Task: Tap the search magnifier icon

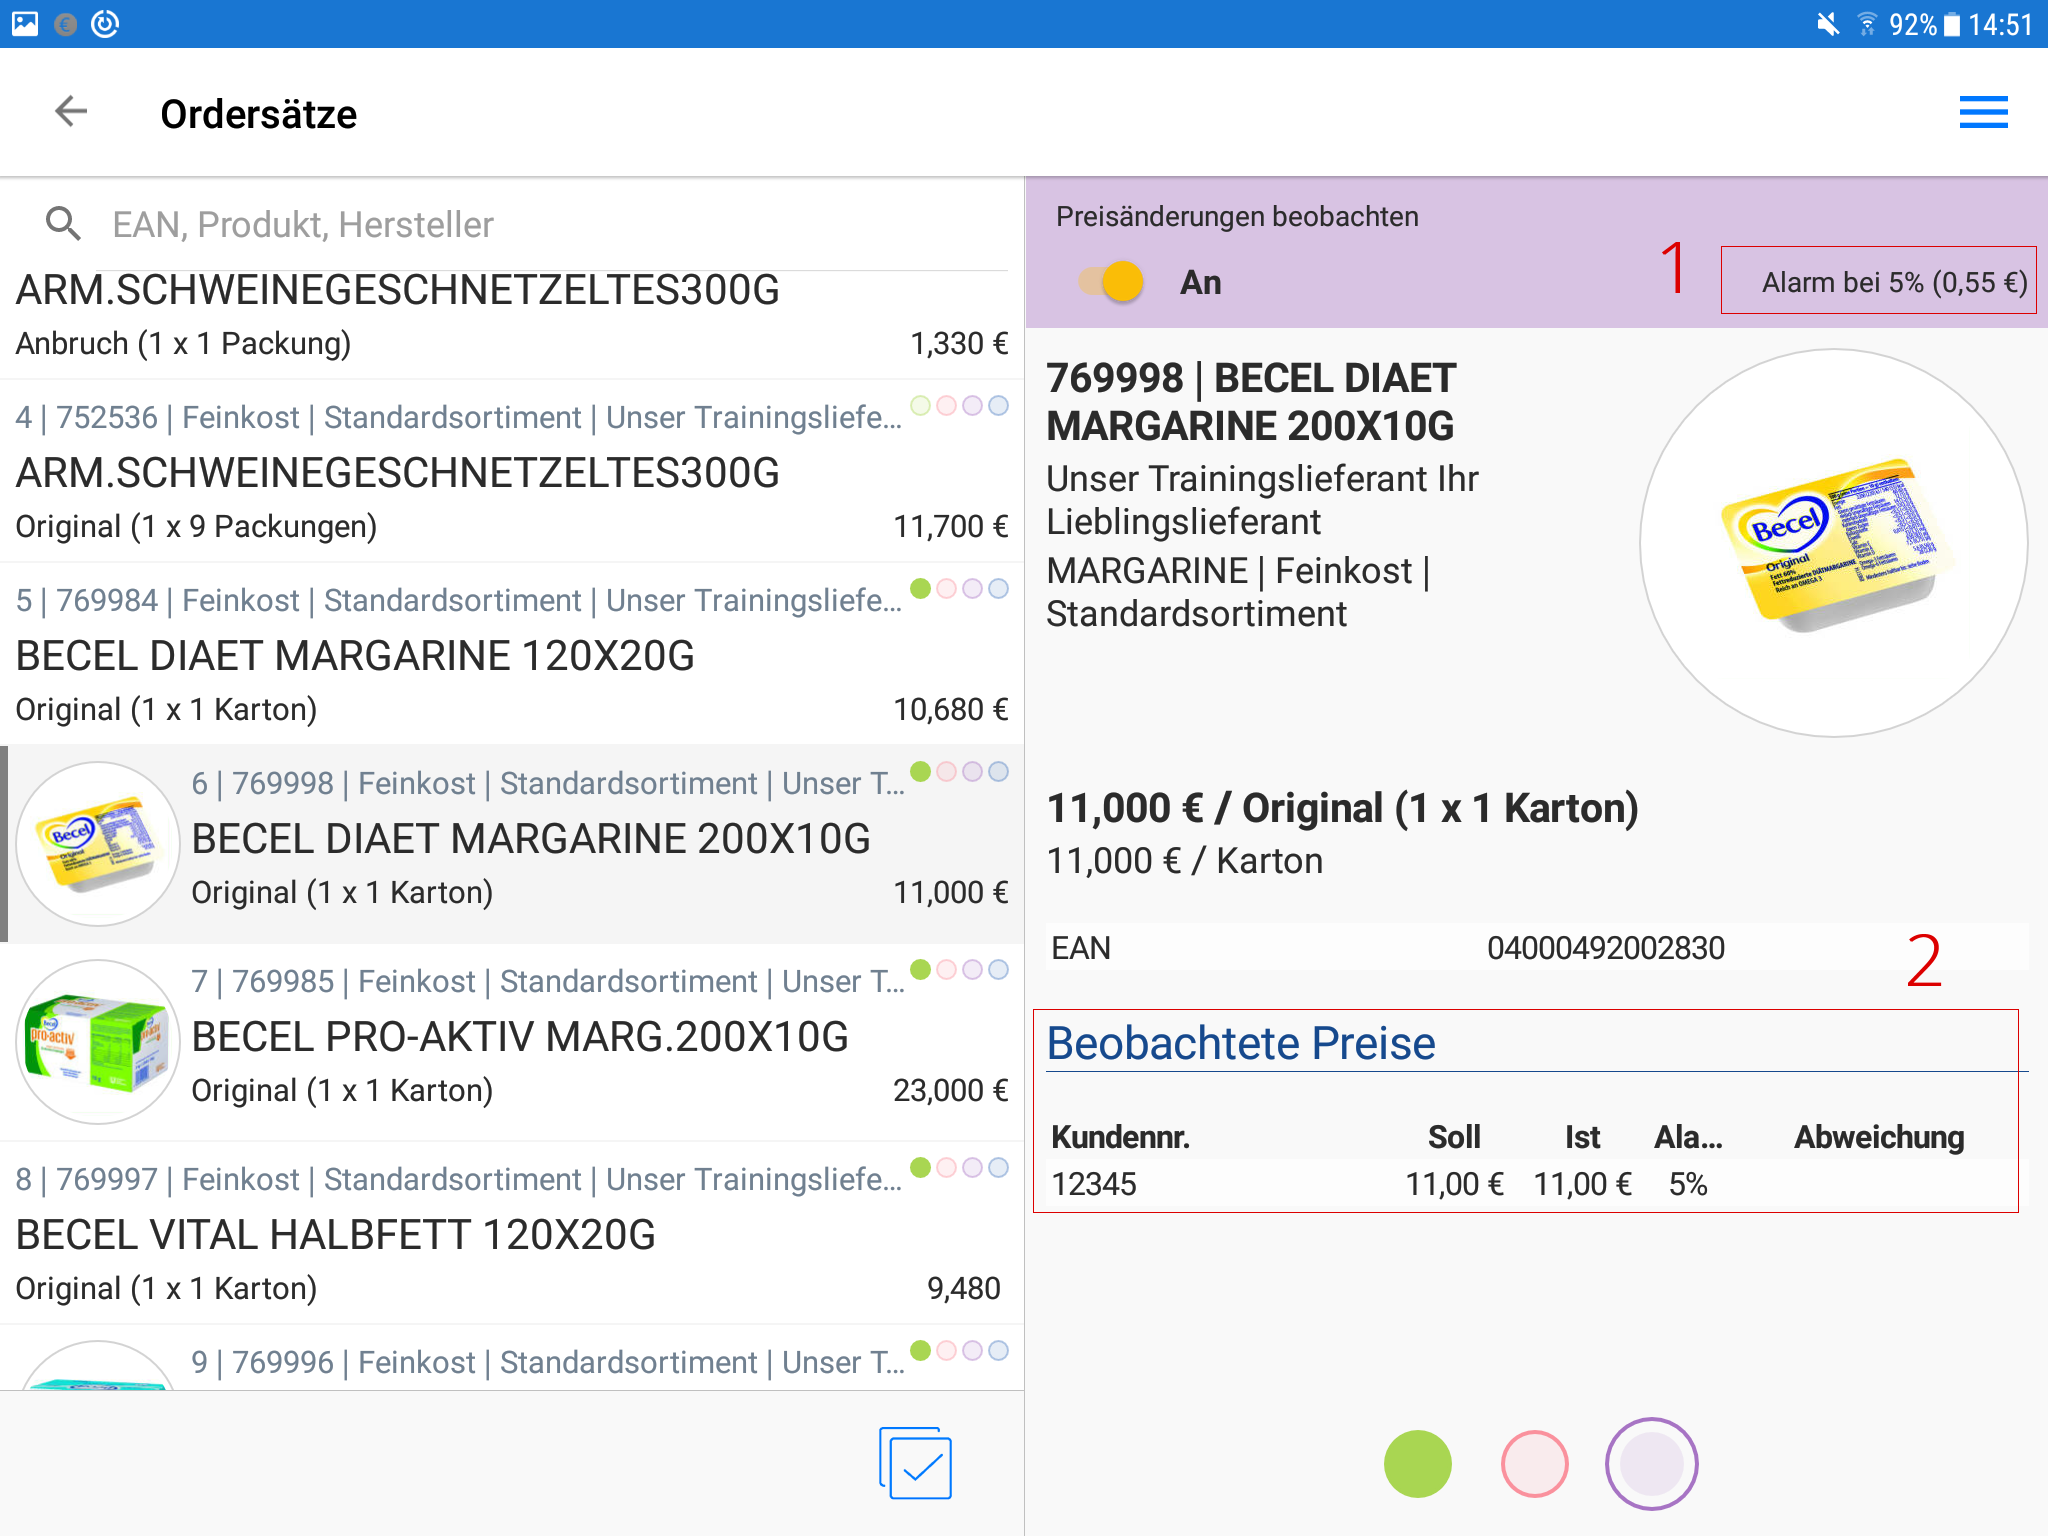Action: [63, 224]
